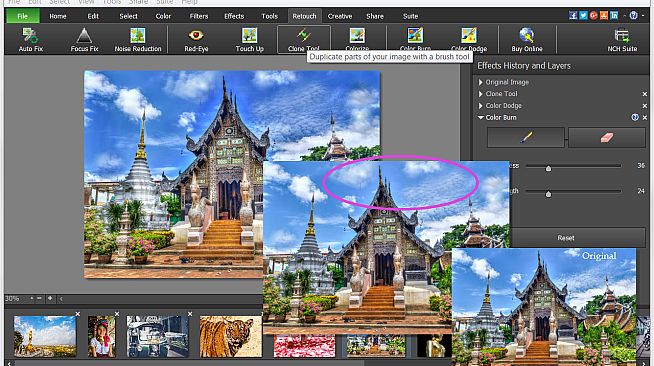The width and height of the screenshot is (654, 366).
Task: Open the tiger thumbnail
Action: [x=231, y=336]
